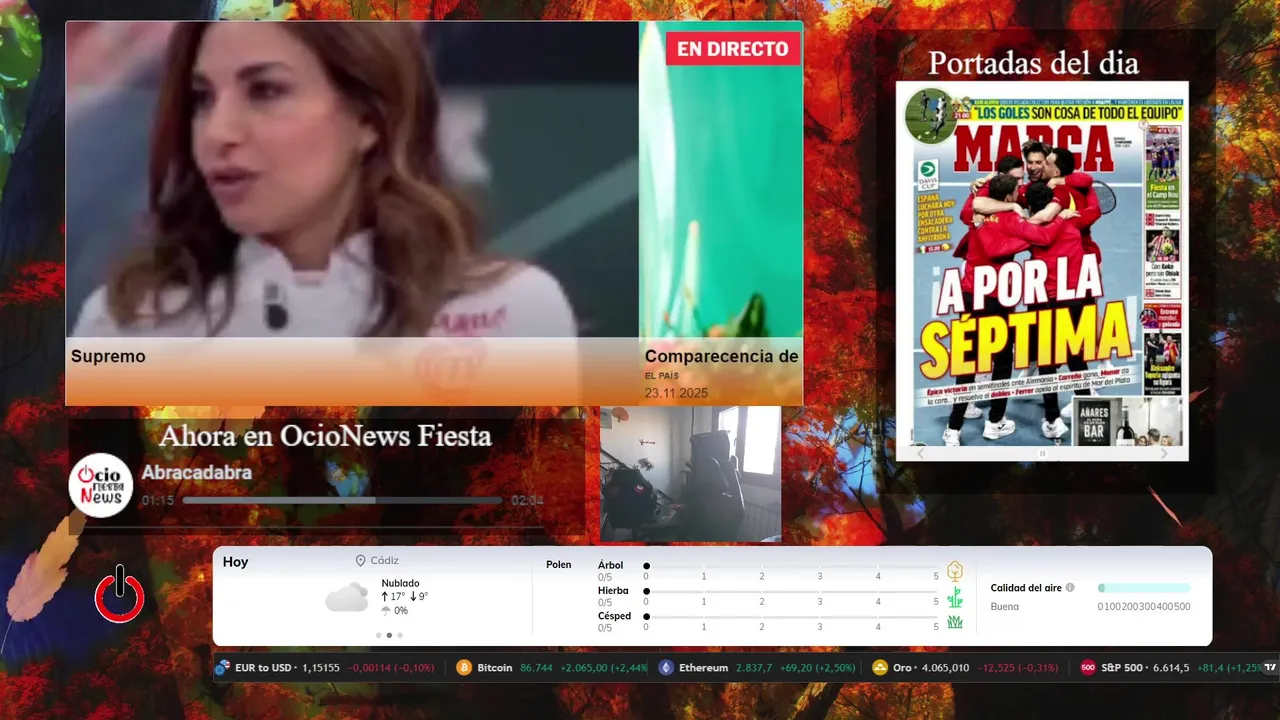Go to previous cover with left arrow
Image resolution: width=1280 pixels, height=720 pixels.
921,454
